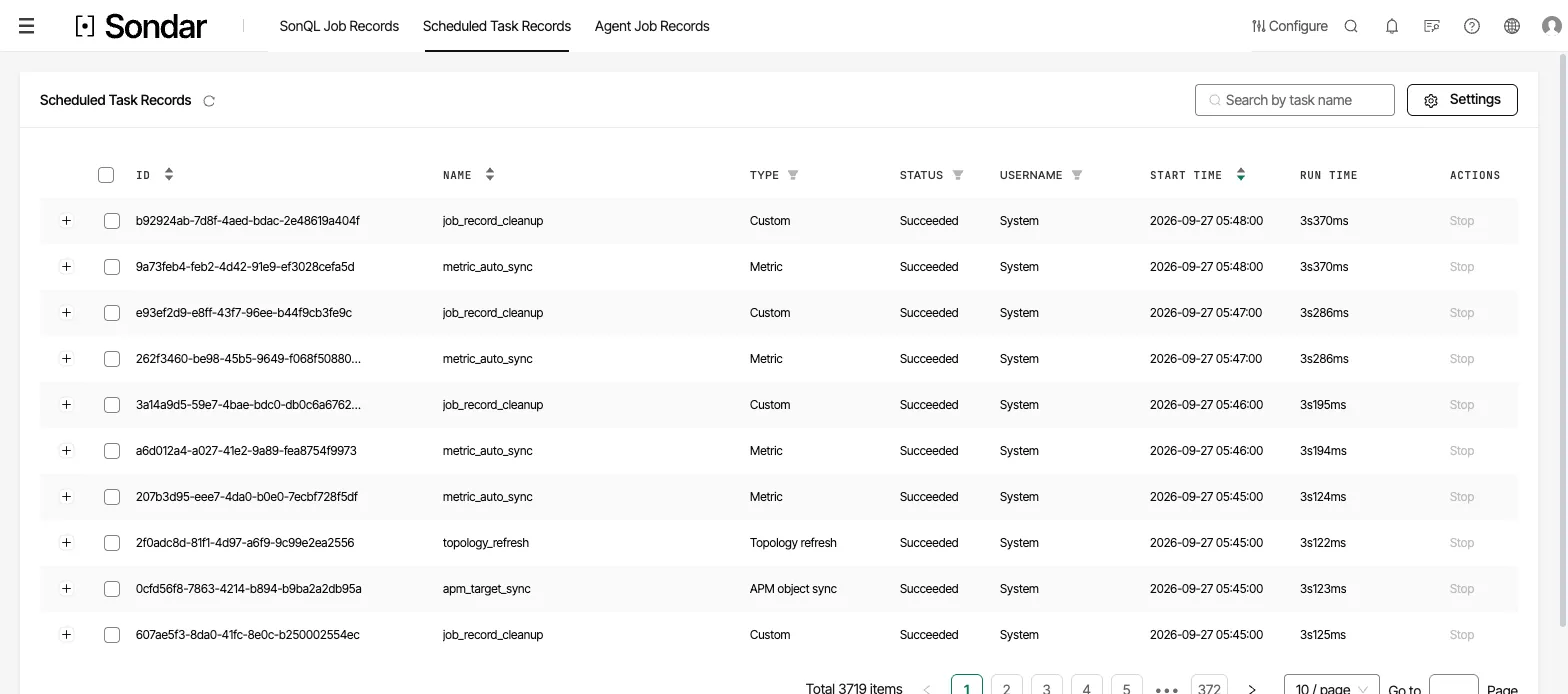Expand the row 3a14a9d5-59e7 details
Viewport: 1568px width, 694px height.
coord(66,405)
